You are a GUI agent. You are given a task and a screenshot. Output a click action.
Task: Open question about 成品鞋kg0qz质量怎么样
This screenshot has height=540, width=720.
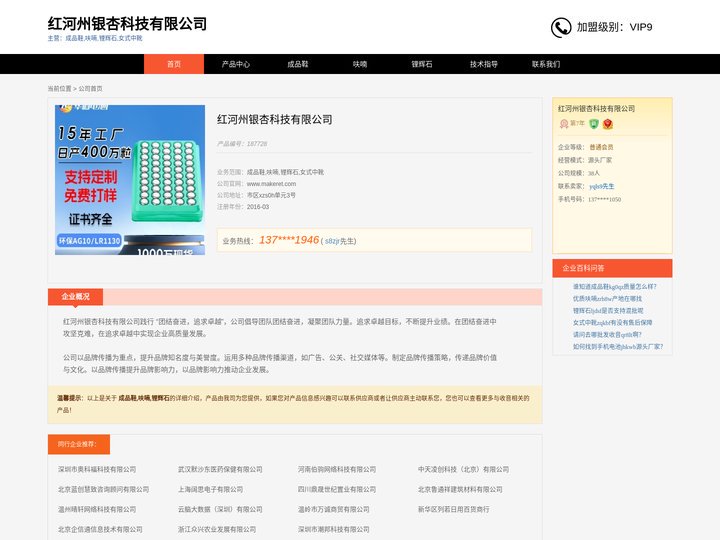click(614, 287)
